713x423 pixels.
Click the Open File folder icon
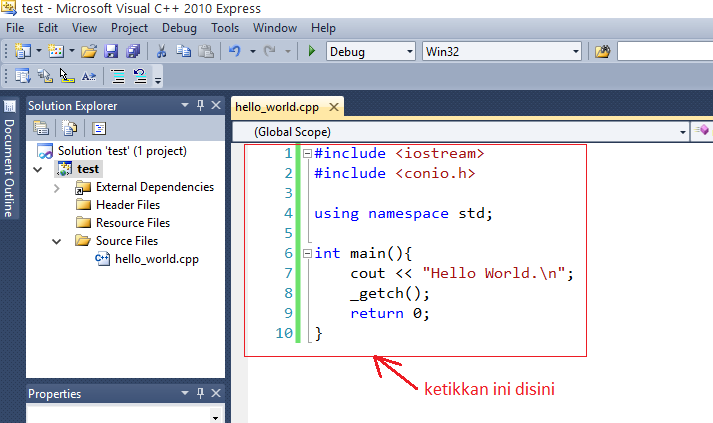pyautogui.click(x=89, y=51)
